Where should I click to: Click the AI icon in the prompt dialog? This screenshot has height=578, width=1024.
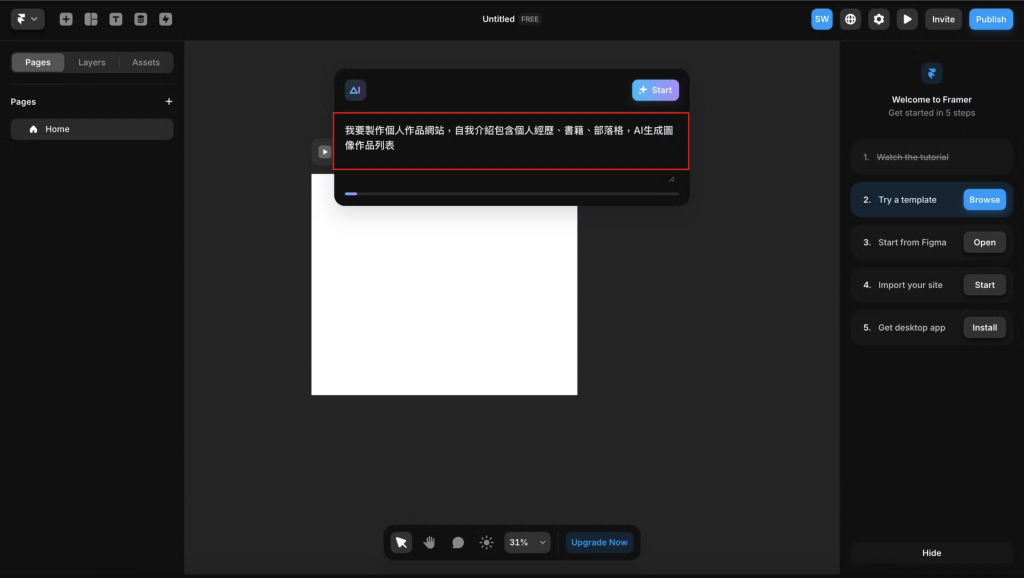[x=355, y=90]
